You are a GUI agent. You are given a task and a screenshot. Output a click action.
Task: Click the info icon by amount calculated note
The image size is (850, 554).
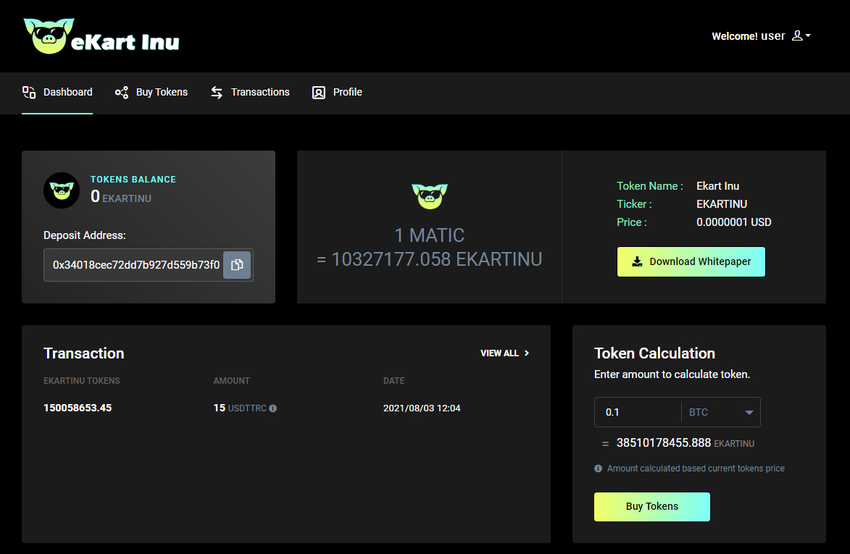coord(598,468)
